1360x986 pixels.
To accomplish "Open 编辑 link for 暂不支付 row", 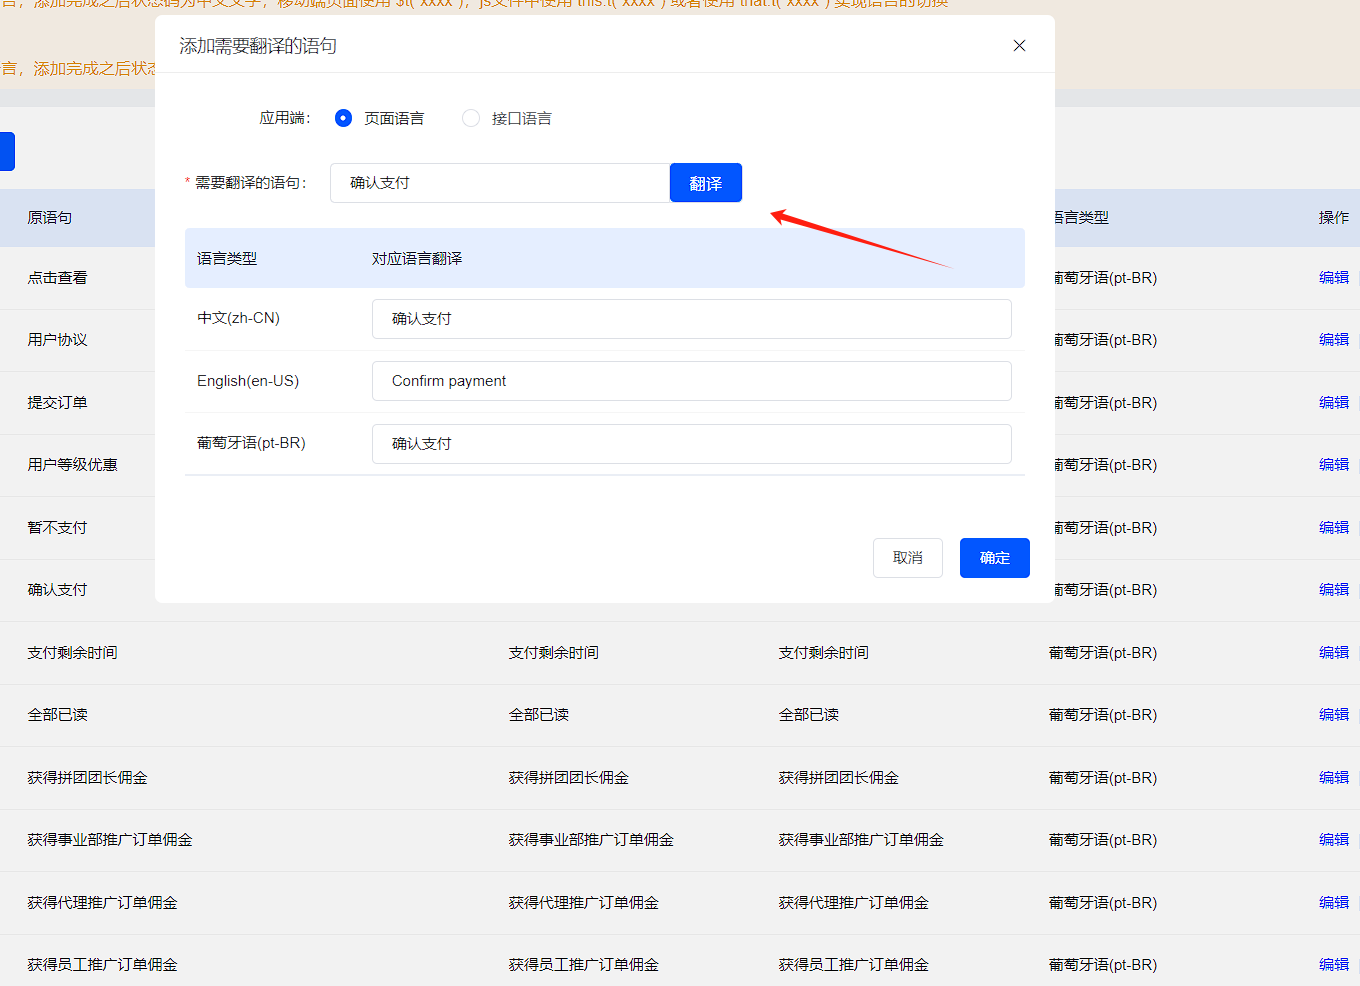I will tap(1334, 528).
